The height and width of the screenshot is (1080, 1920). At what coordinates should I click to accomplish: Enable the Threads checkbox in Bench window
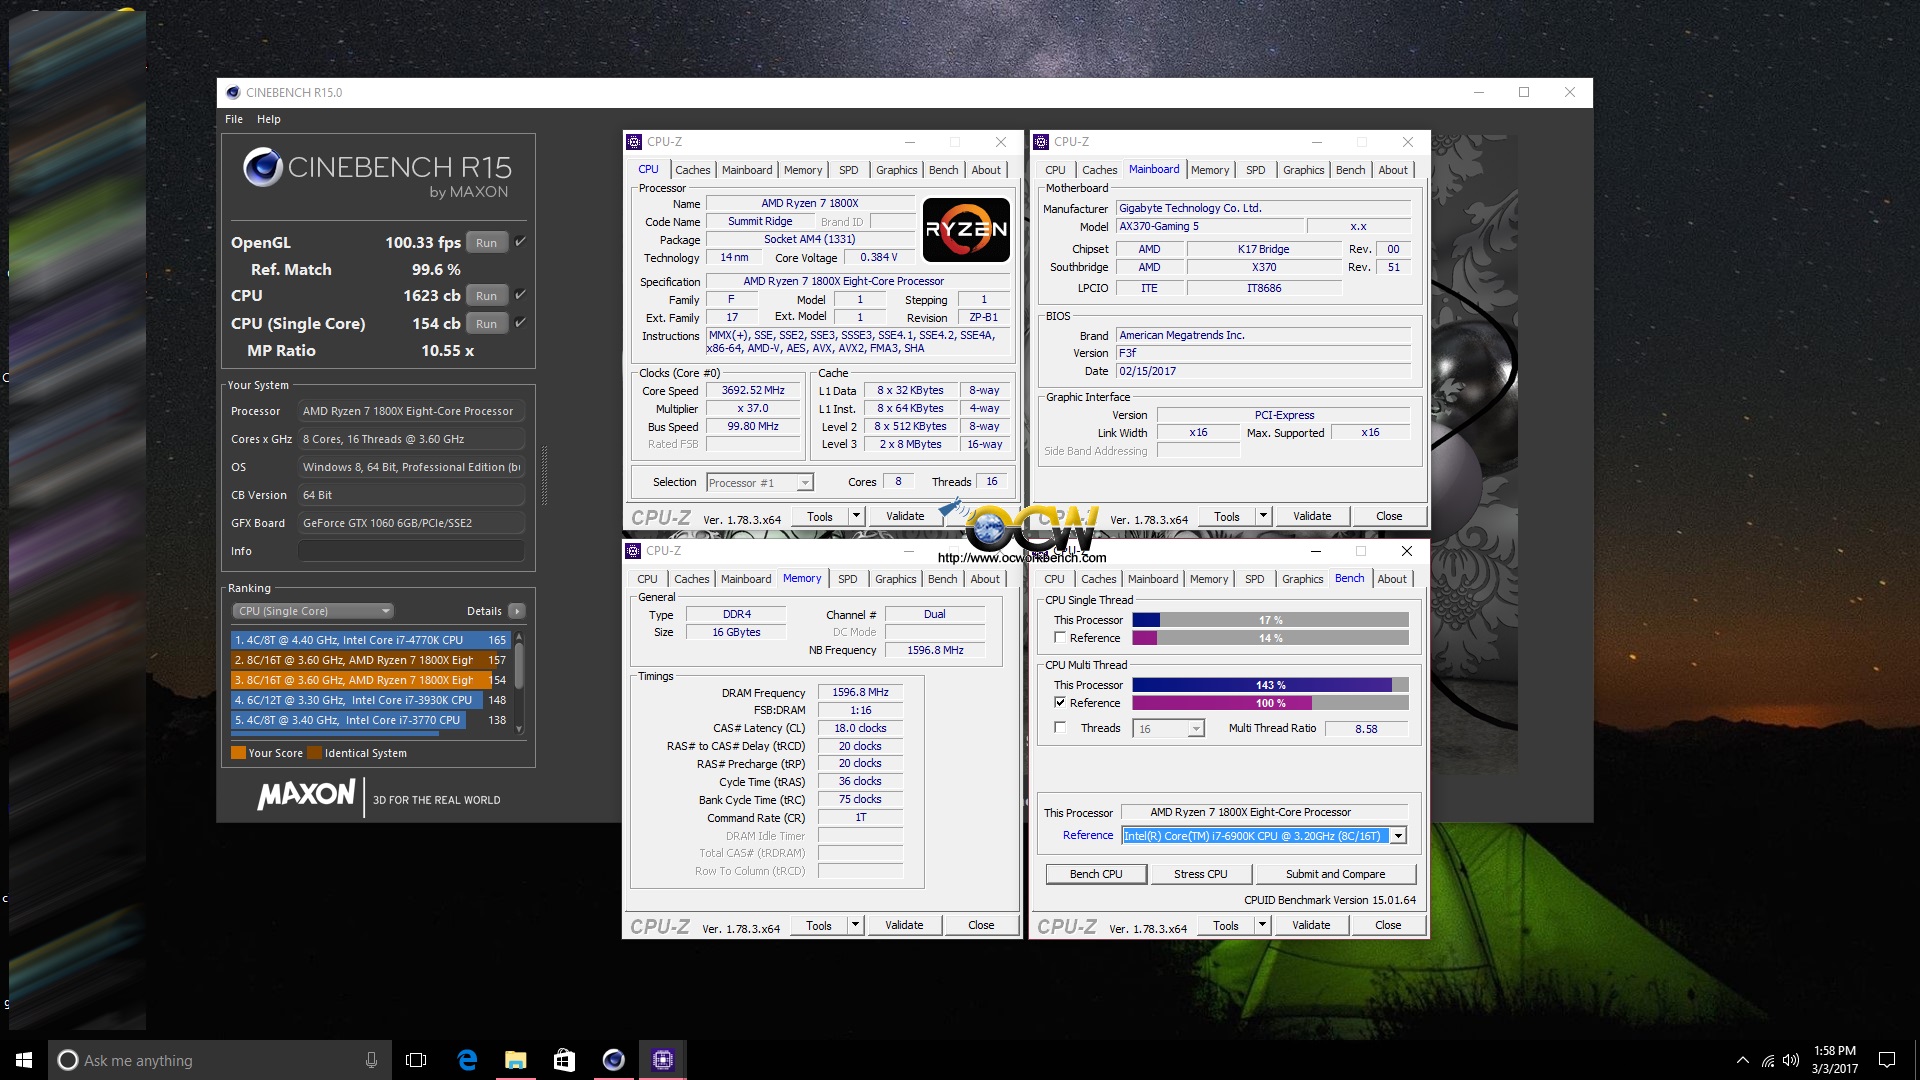[x=1060, y=728]
